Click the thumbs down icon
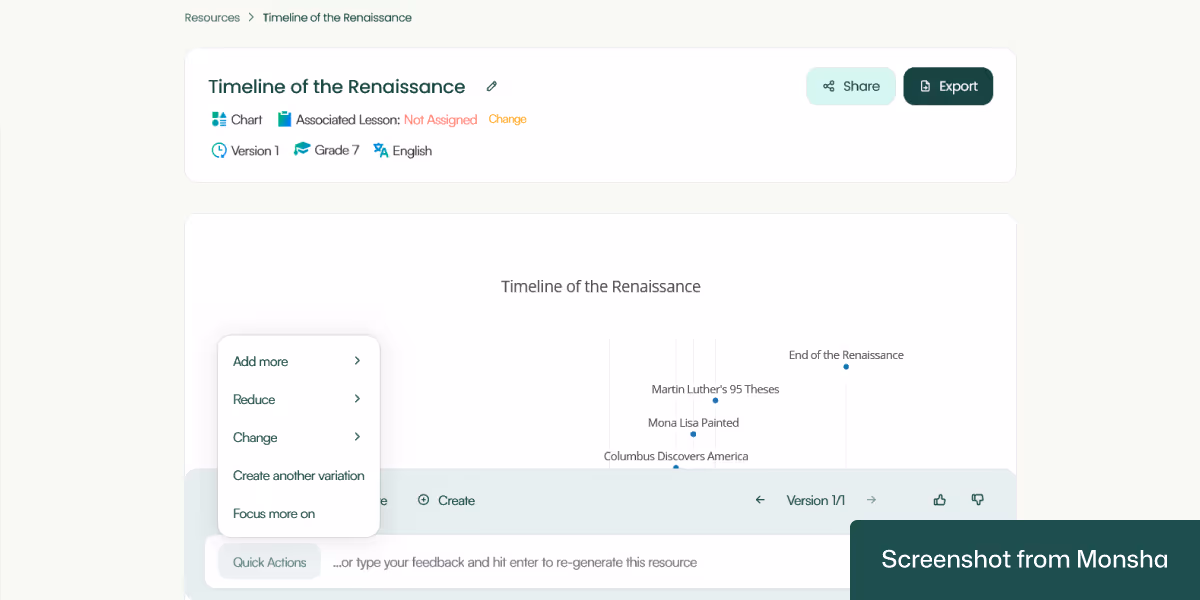This screenshot has width=1200, height=600. point(978,500)
